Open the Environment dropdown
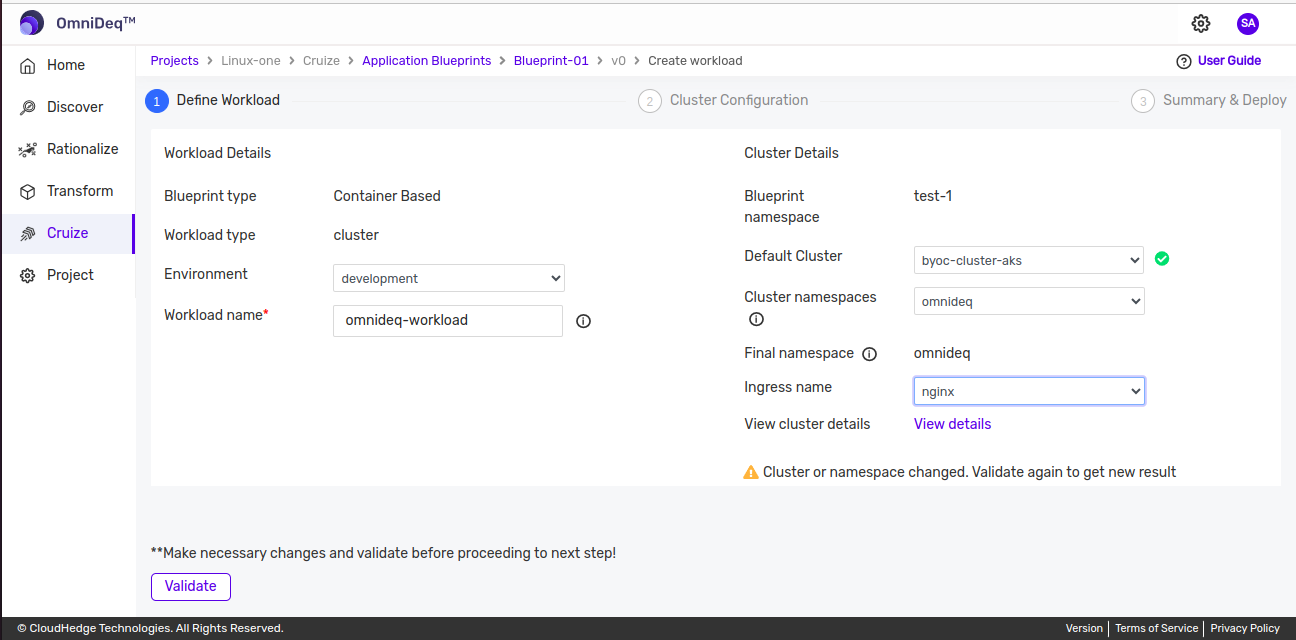 coord(449,278)
